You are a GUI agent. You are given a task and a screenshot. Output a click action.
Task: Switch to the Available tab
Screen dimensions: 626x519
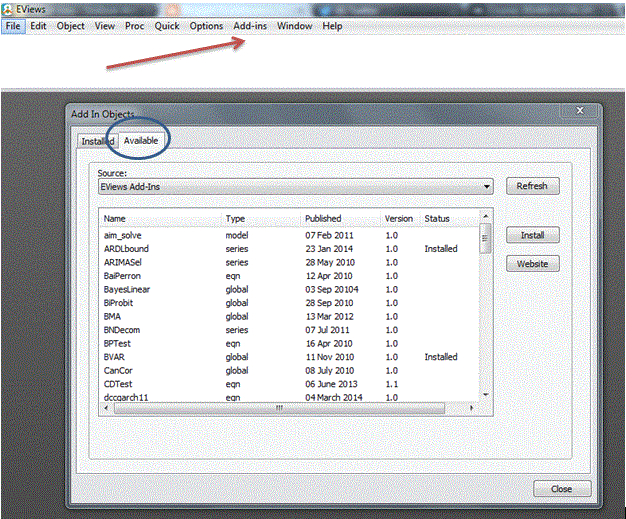tap(141, 141)
